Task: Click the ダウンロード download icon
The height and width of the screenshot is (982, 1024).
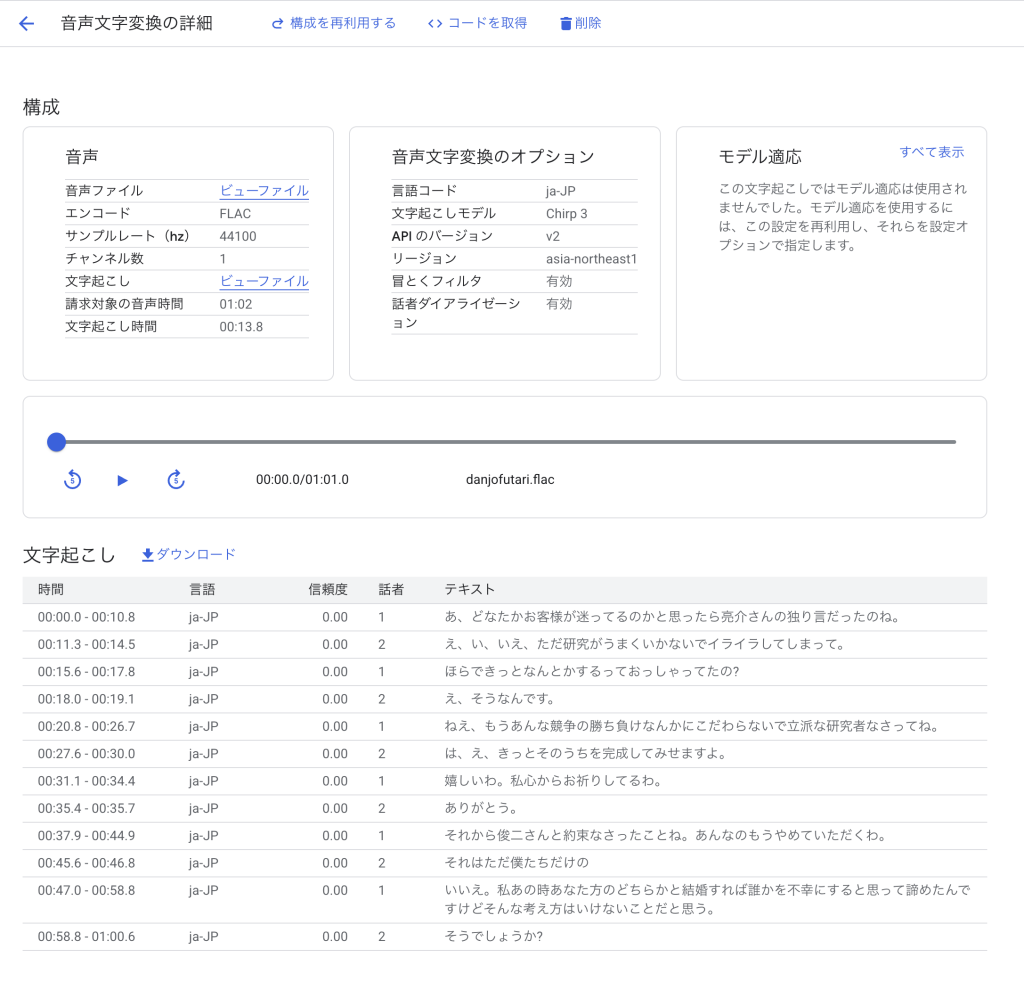Action: pyautogui.click(x=148, y=555)
